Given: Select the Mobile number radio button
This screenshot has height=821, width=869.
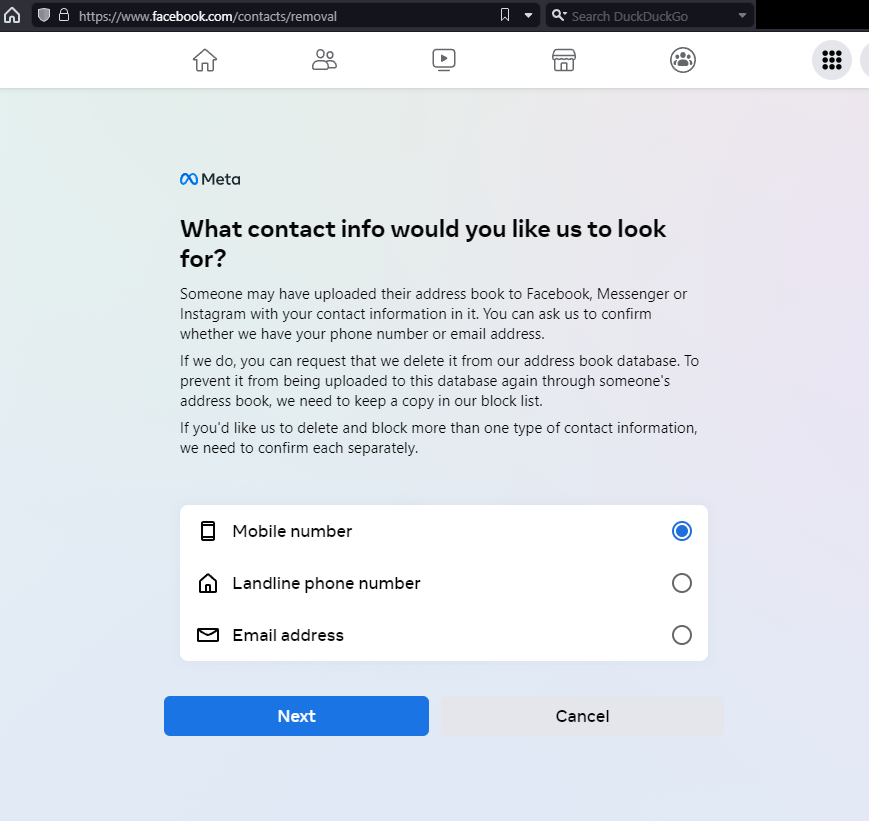Looking at the screenshot, I should point(682,531).
